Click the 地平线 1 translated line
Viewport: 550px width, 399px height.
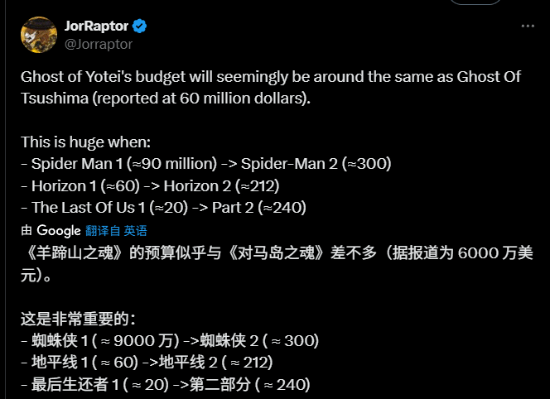(x=147, y=363)
